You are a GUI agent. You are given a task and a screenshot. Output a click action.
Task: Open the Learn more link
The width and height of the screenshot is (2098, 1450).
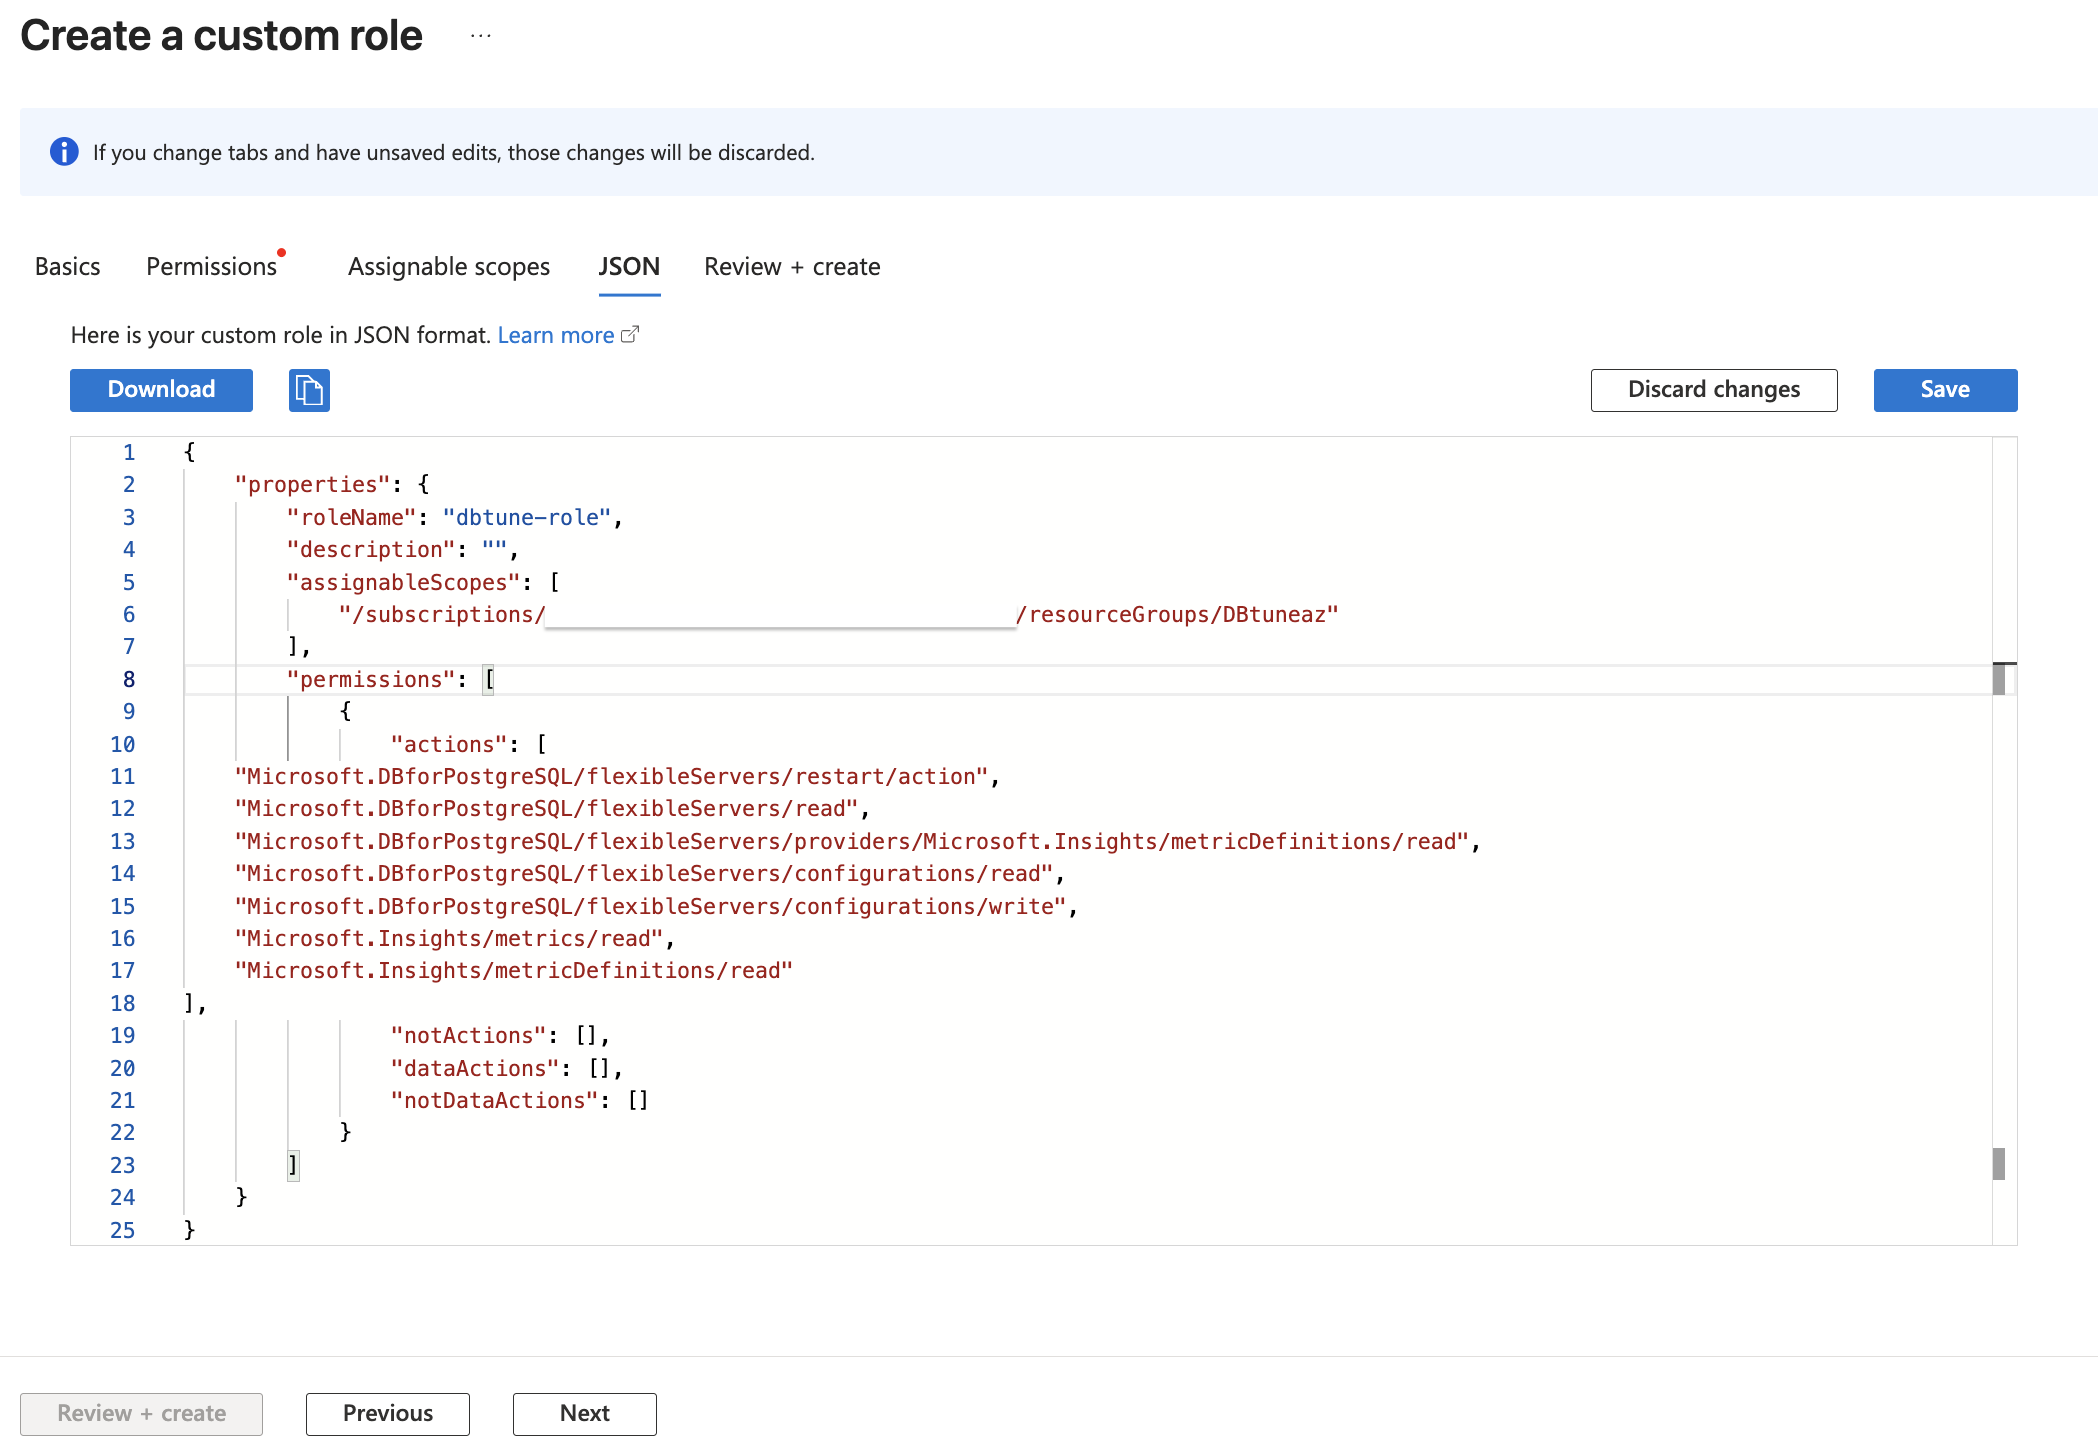point(556,334)
